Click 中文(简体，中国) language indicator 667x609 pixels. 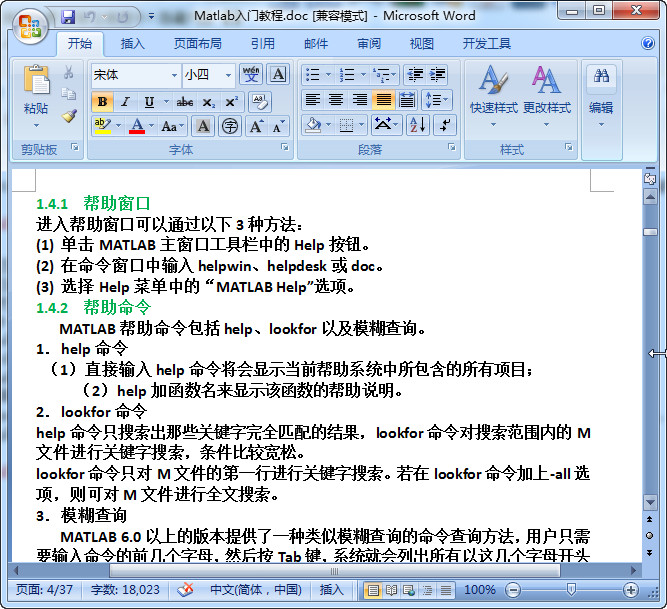click(256, 590)
